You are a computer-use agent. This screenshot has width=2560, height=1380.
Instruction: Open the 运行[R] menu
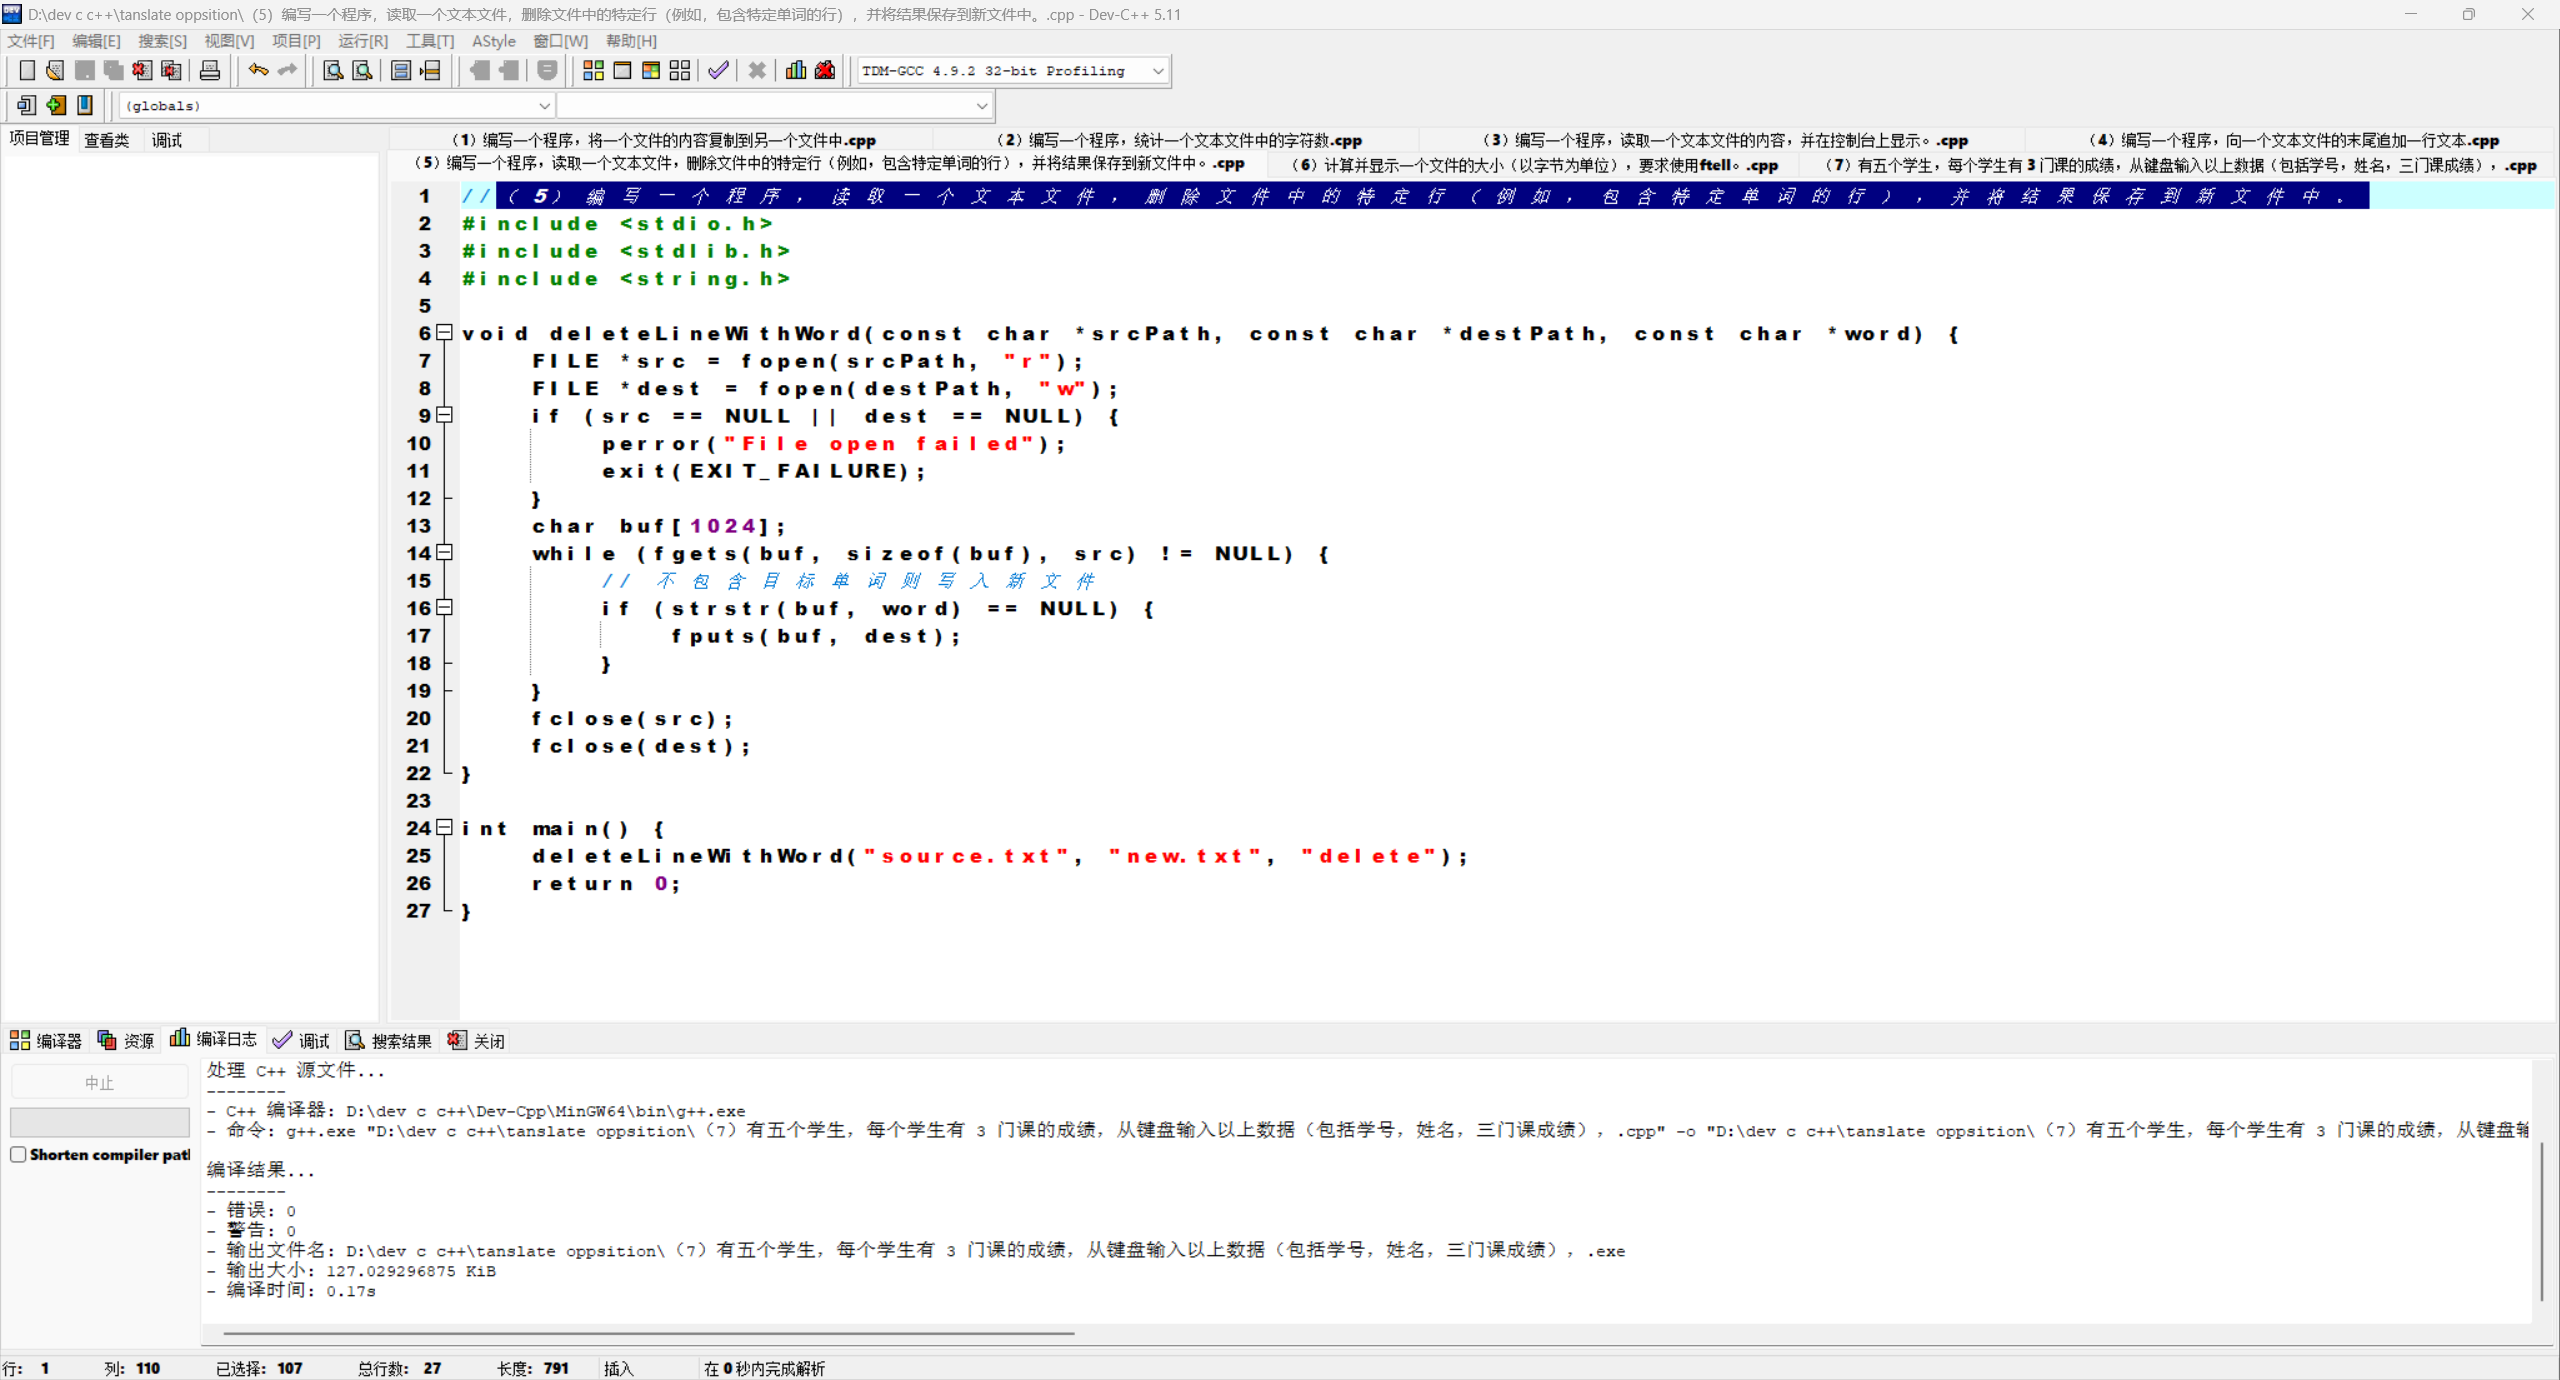pos(362,41)
